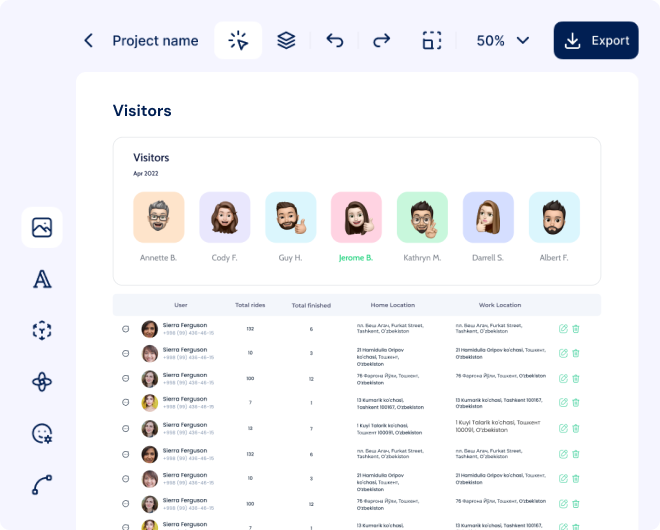
Task: Click the Project name title
Action: coord(155,41)
